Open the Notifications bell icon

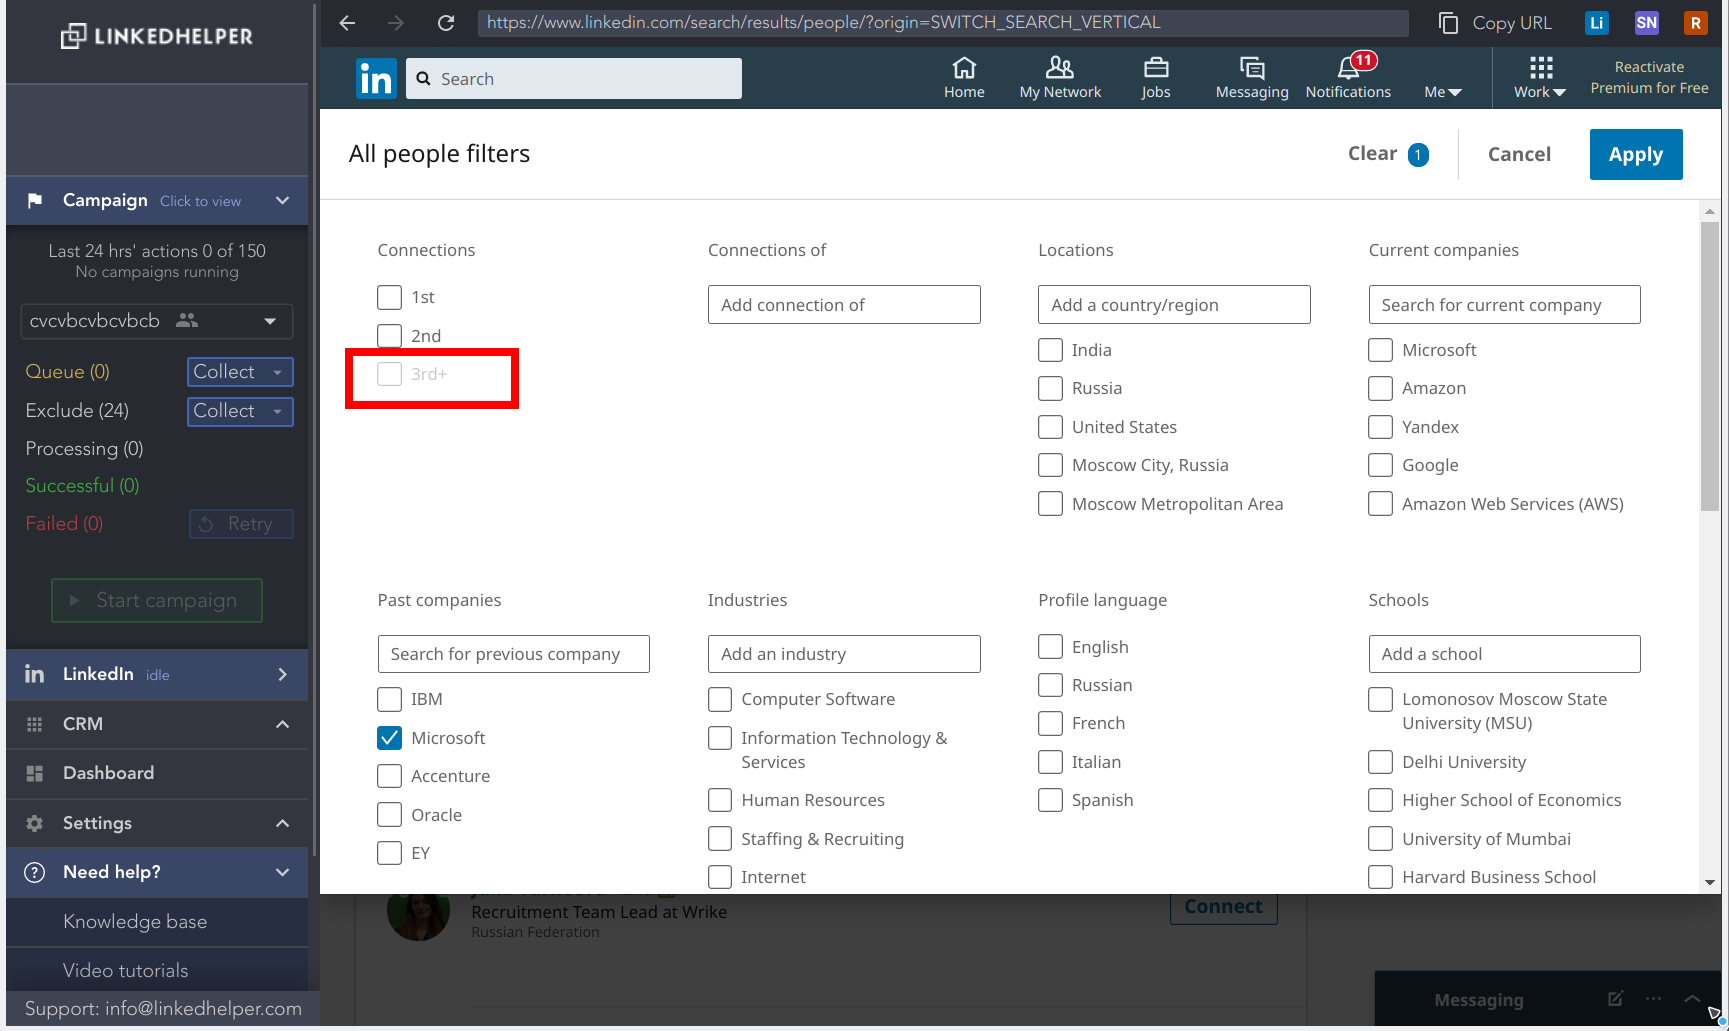coord(1348,68)
